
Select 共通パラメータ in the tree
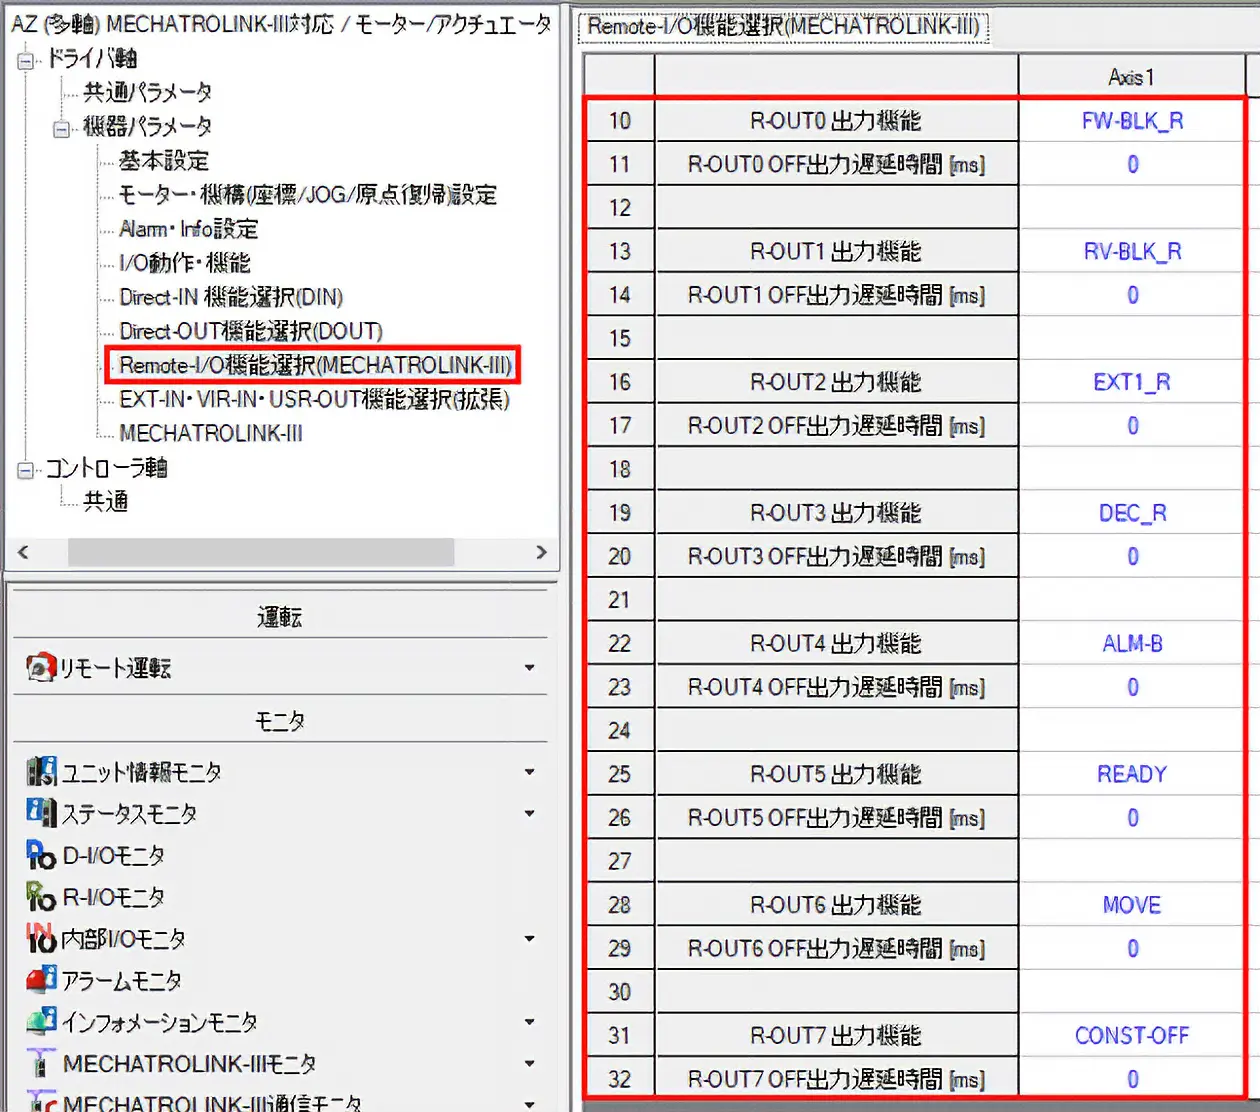[x=148, y=92]
